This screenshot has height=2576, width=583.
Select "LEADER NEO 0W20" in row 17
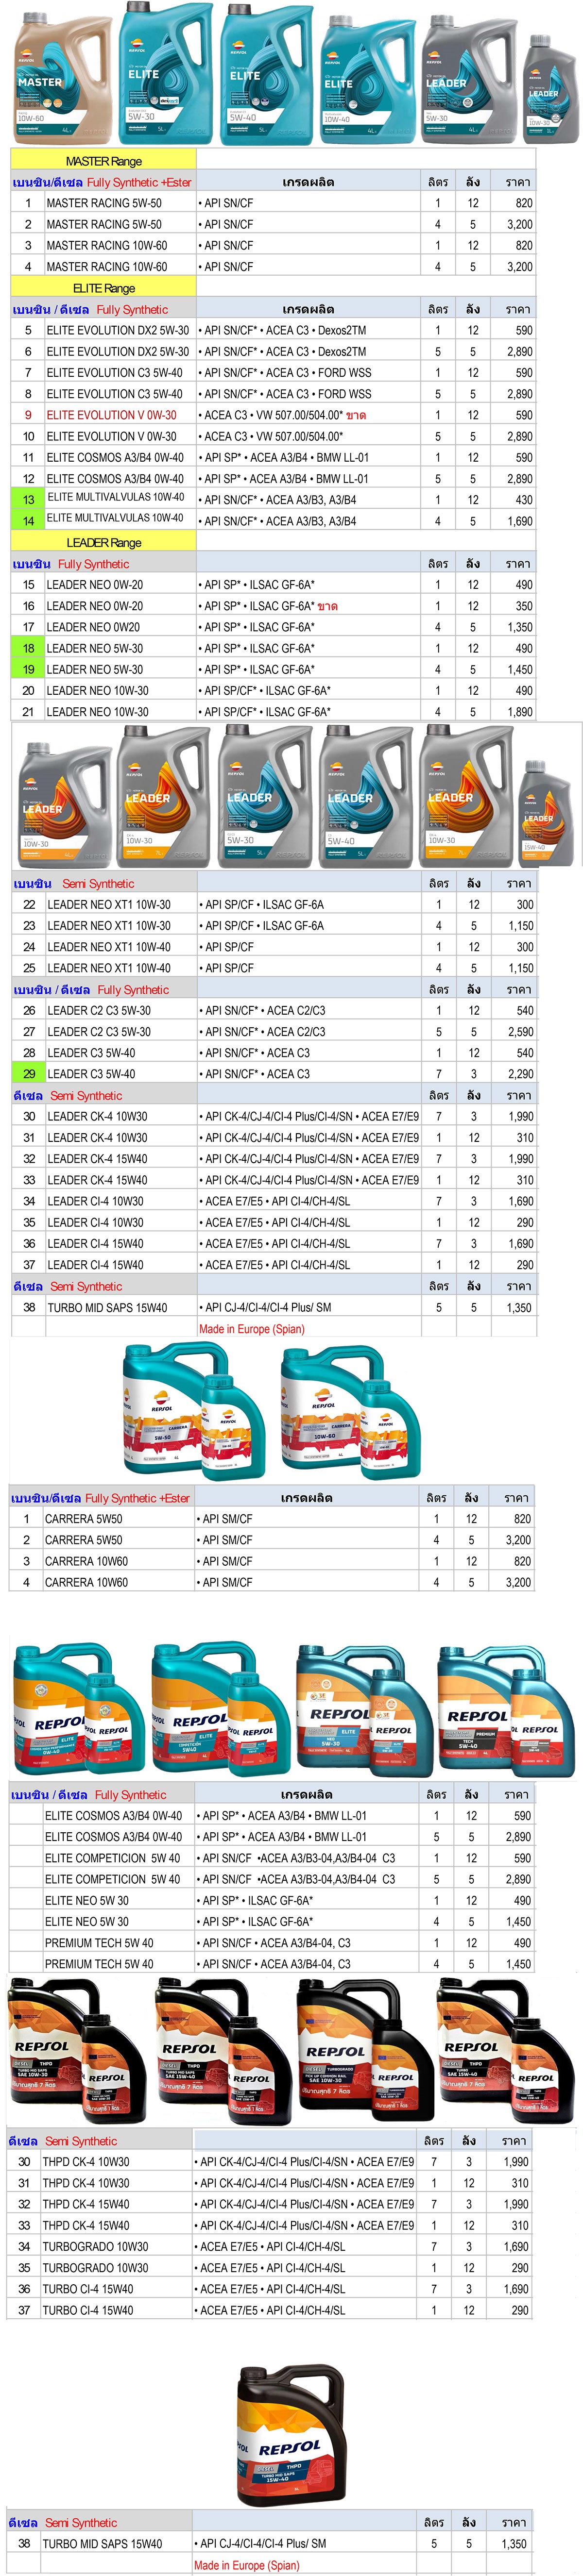pyautogui.click(x=93, y=627)
